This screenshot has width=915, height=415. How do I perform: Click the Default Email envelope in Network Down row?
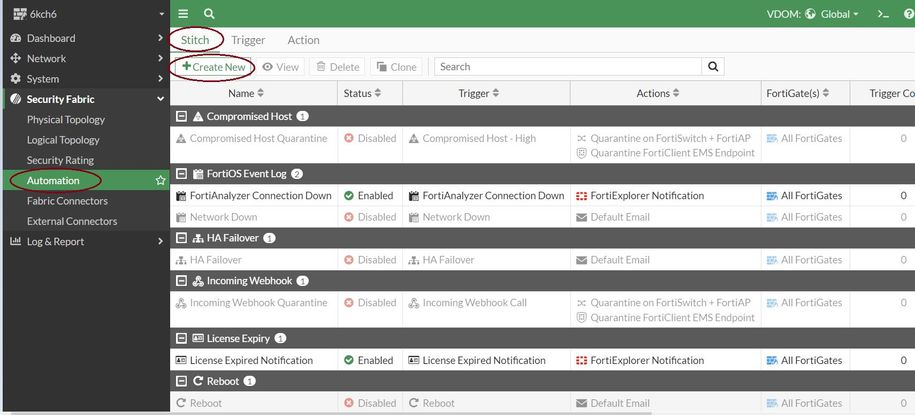pyautogui.click(x=581, y=217)
